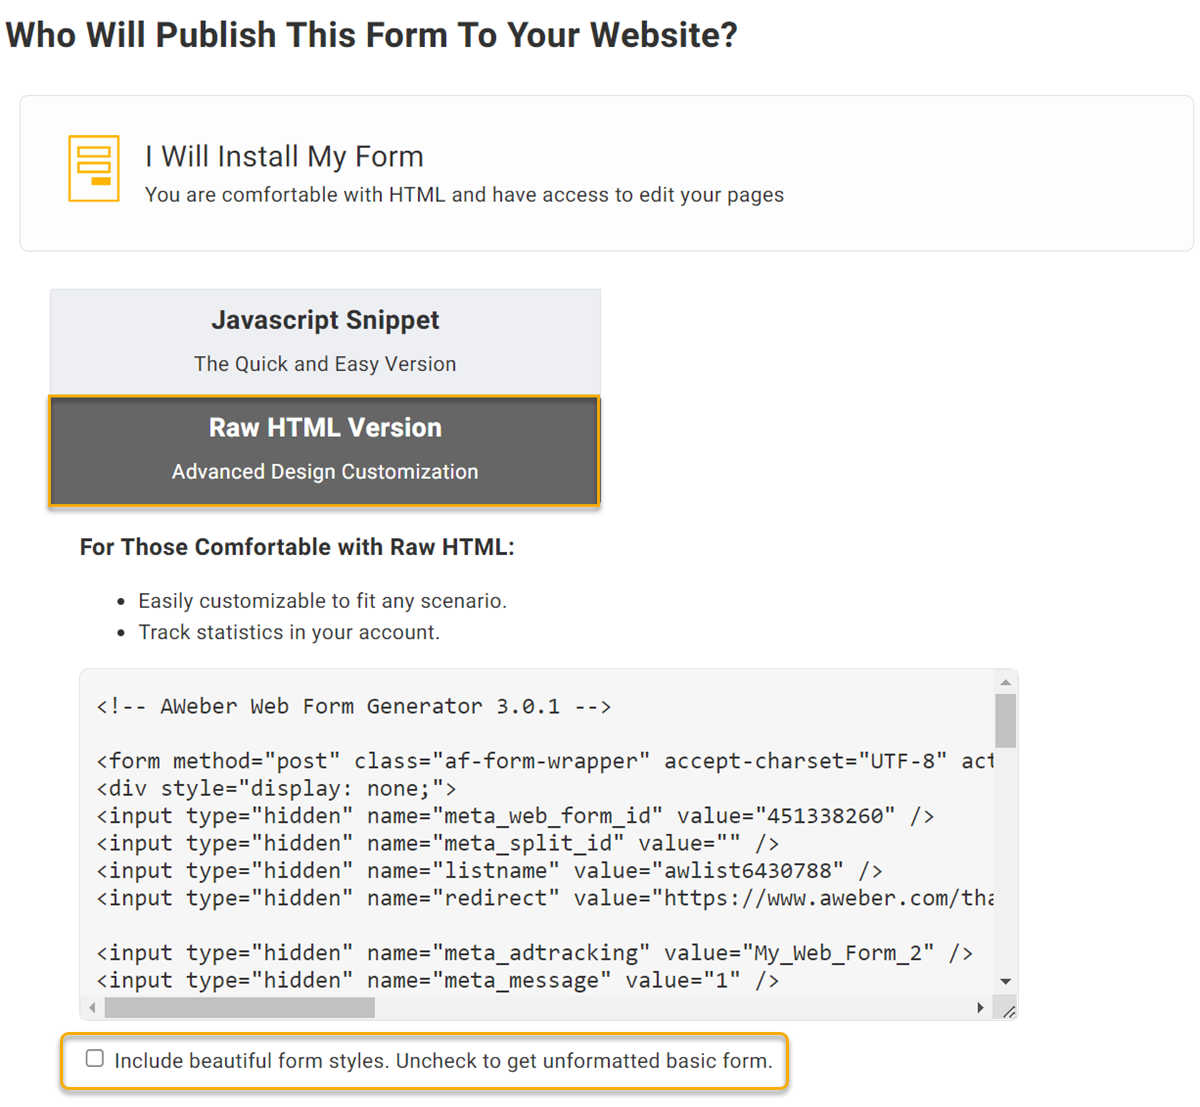Click the horizontal scrollbar thumb under code
1200x1107 pixels.
coord(240,1008)
